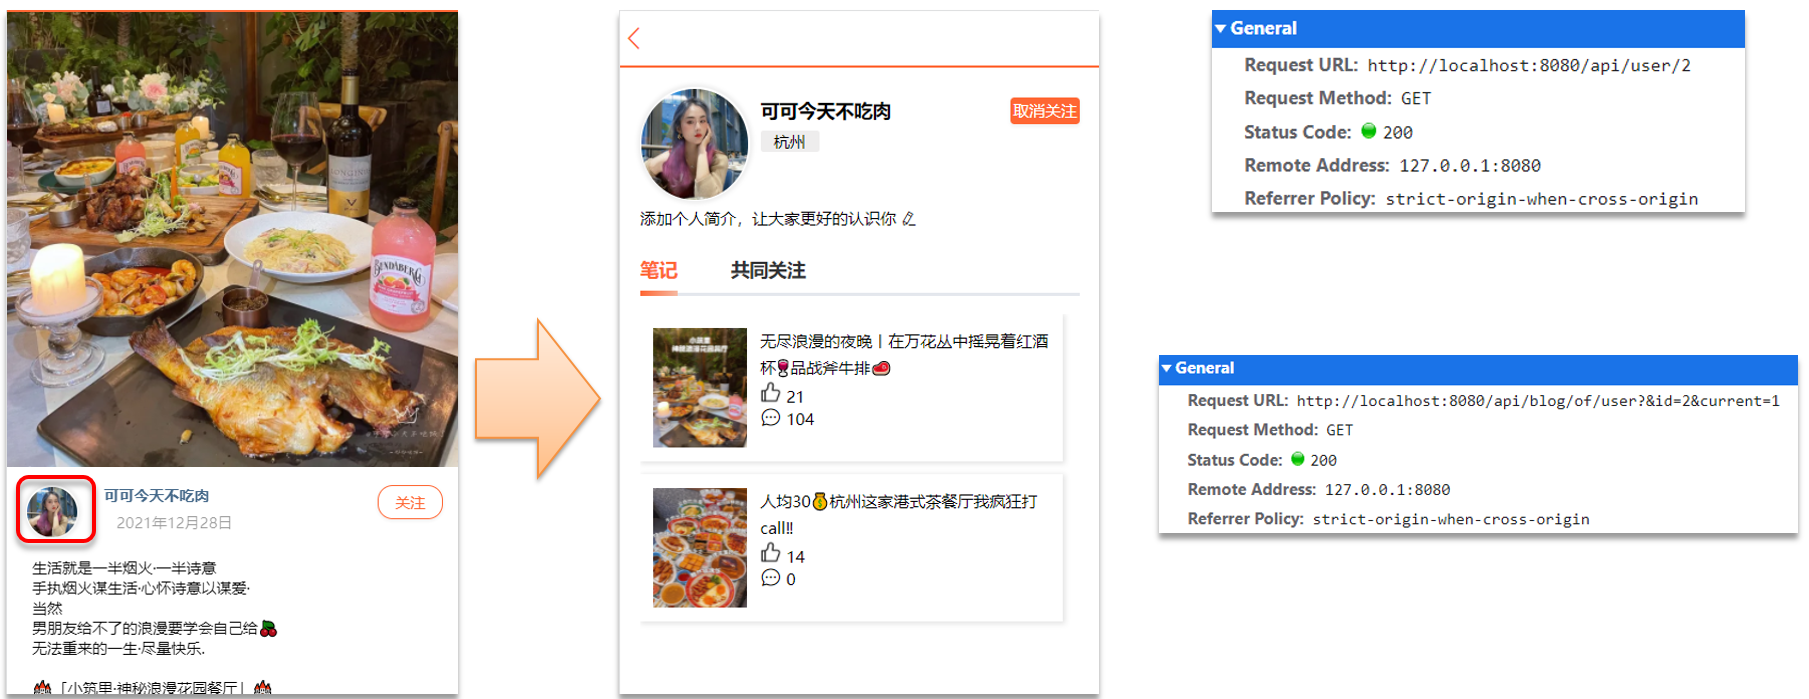The width and height of the screenshot is (1809, 699).
Task: Open note thumbnail of 人均30 港式茶餐厅 post
Action: coord(700,547)
